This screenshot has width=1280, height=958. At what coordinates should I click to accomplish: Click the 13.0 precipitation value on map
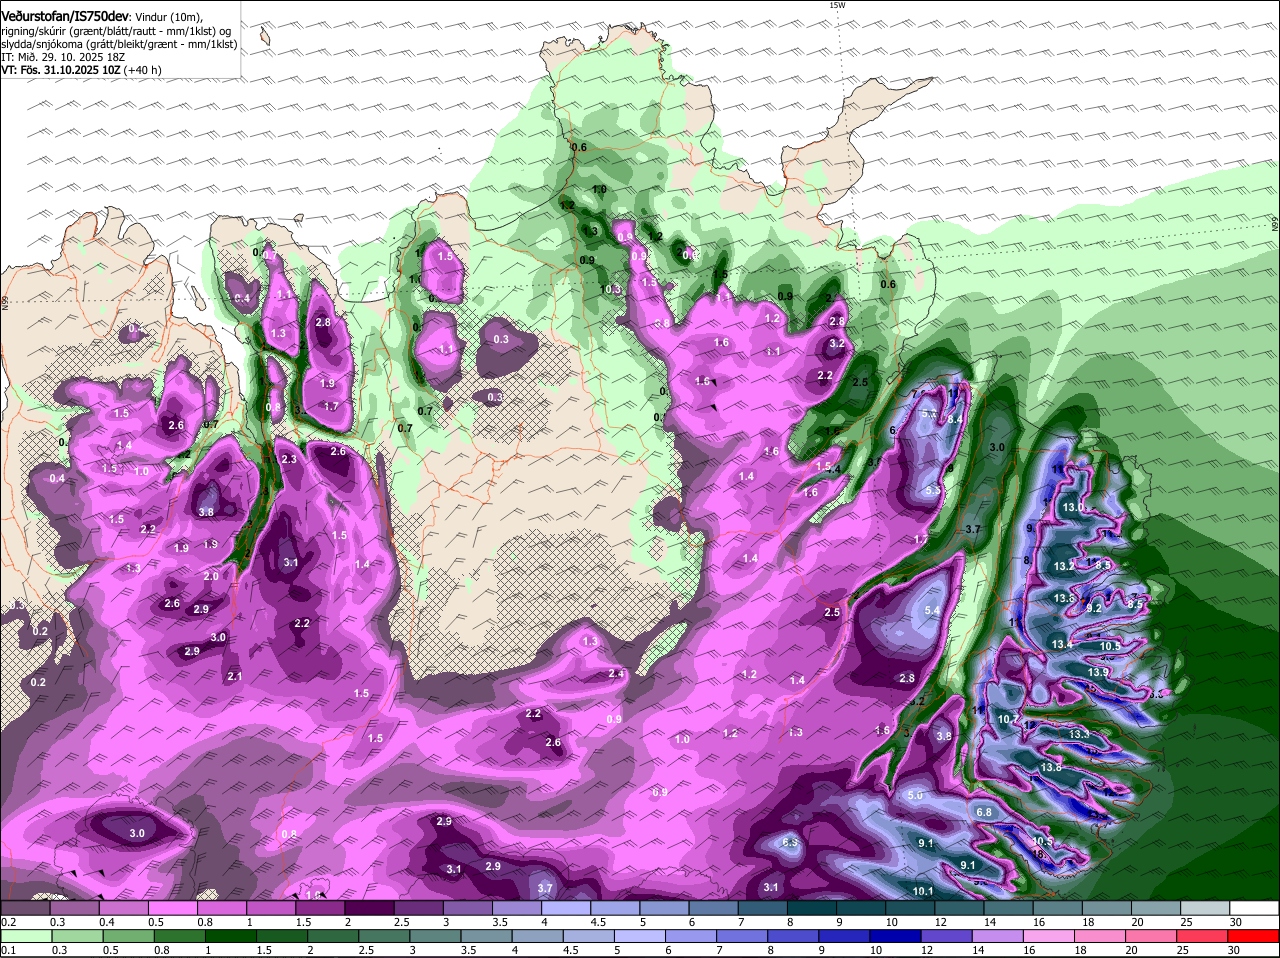pos(1073,508)
